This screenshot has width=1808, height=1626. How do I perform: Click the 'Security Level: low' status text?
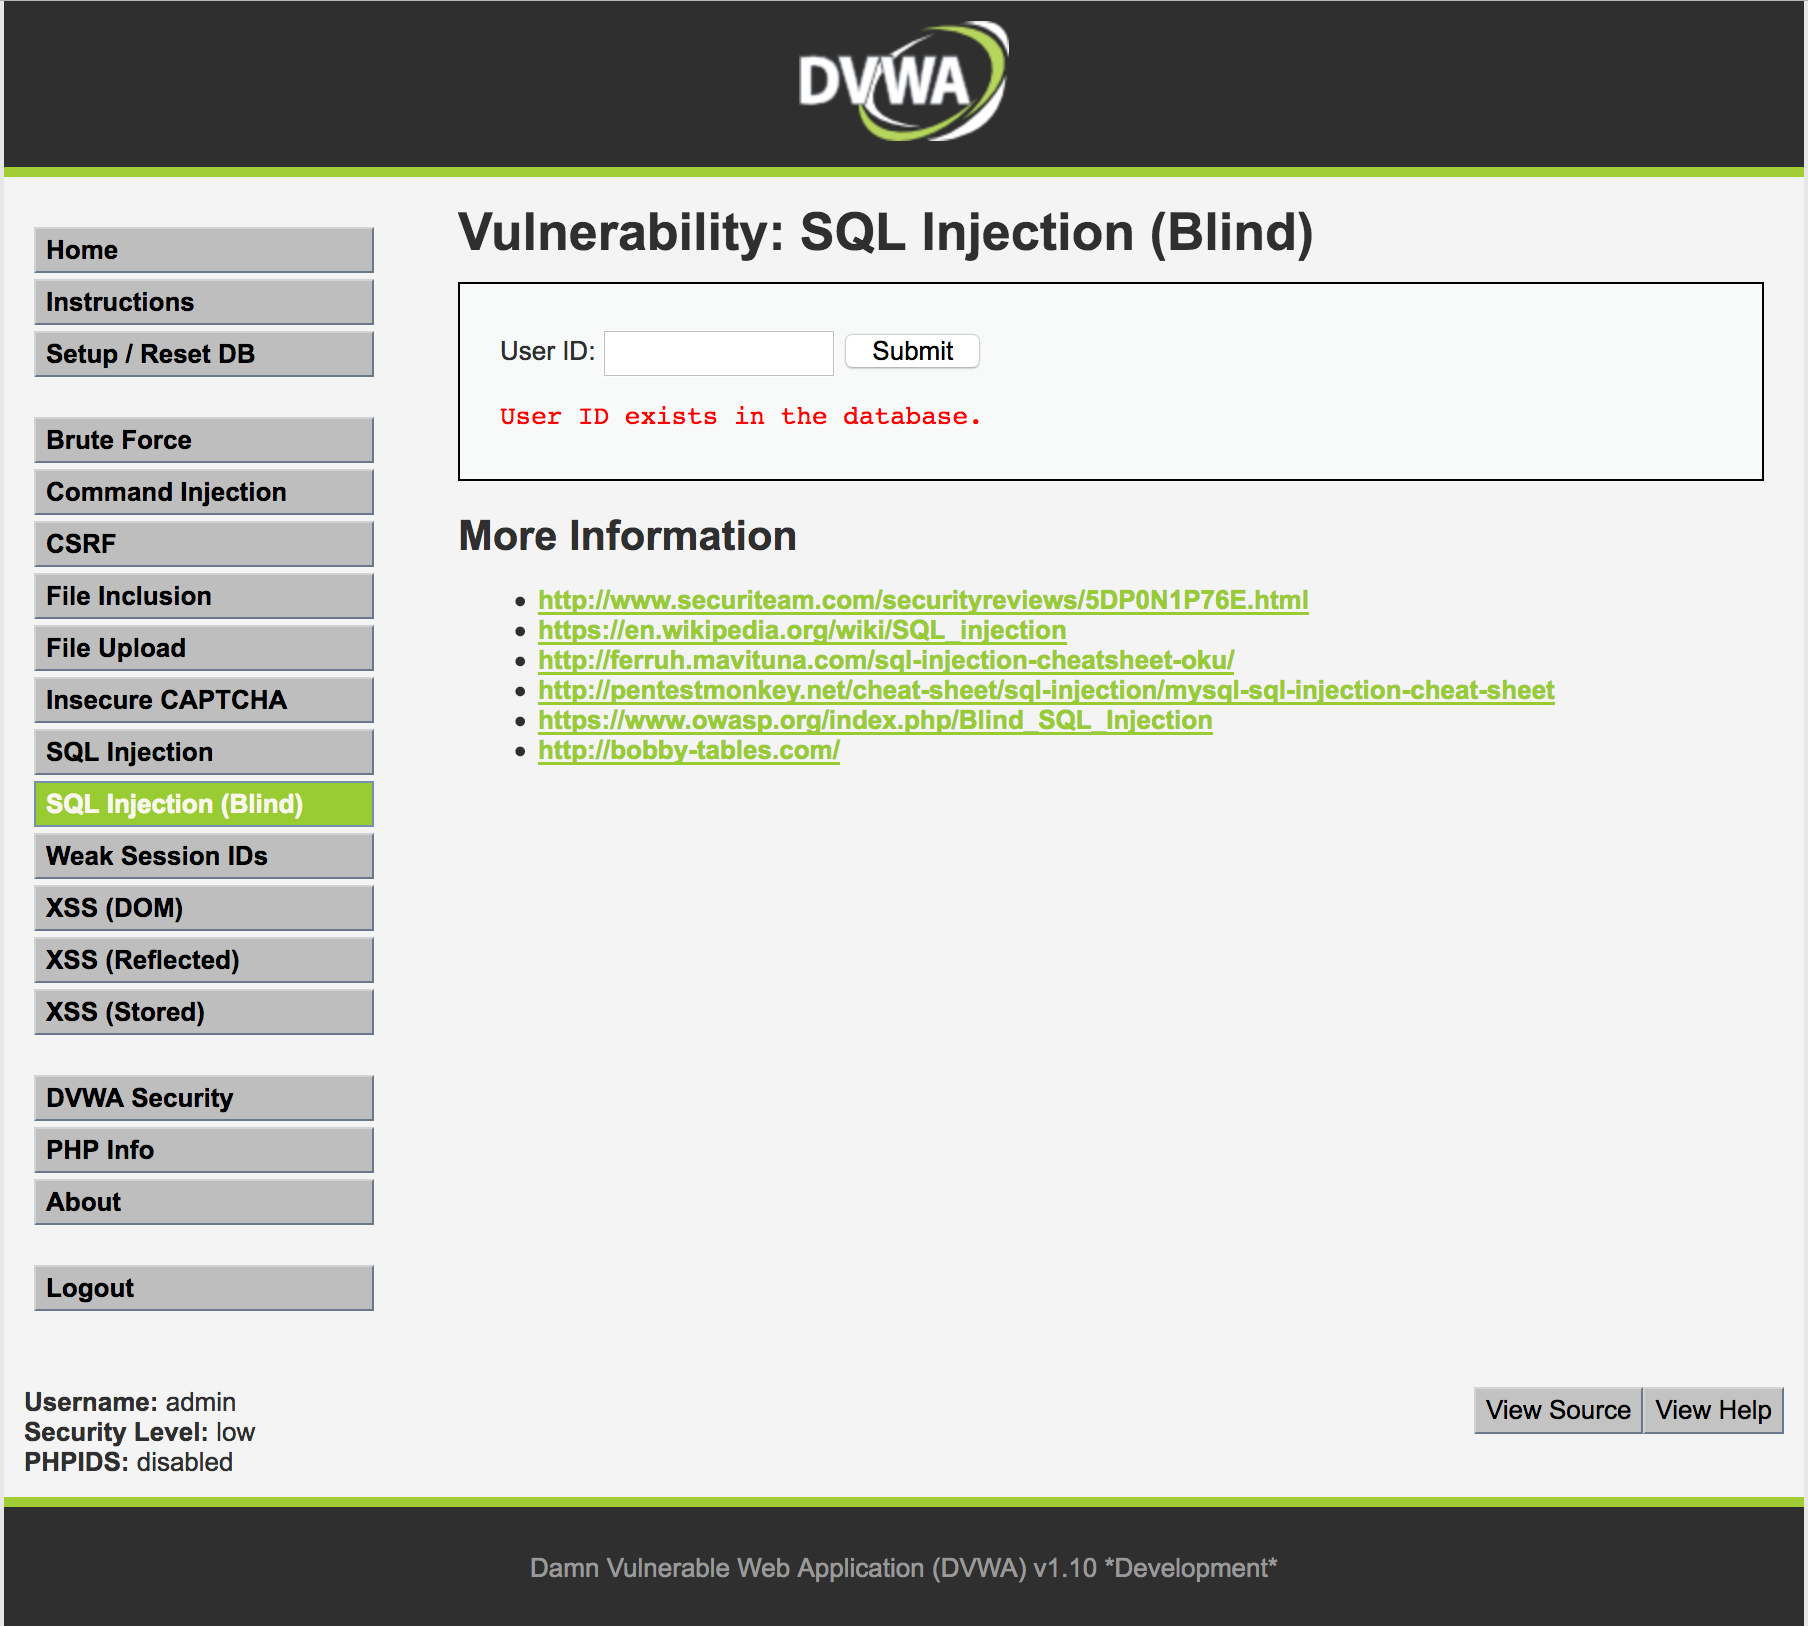[x=140, y=1432]
